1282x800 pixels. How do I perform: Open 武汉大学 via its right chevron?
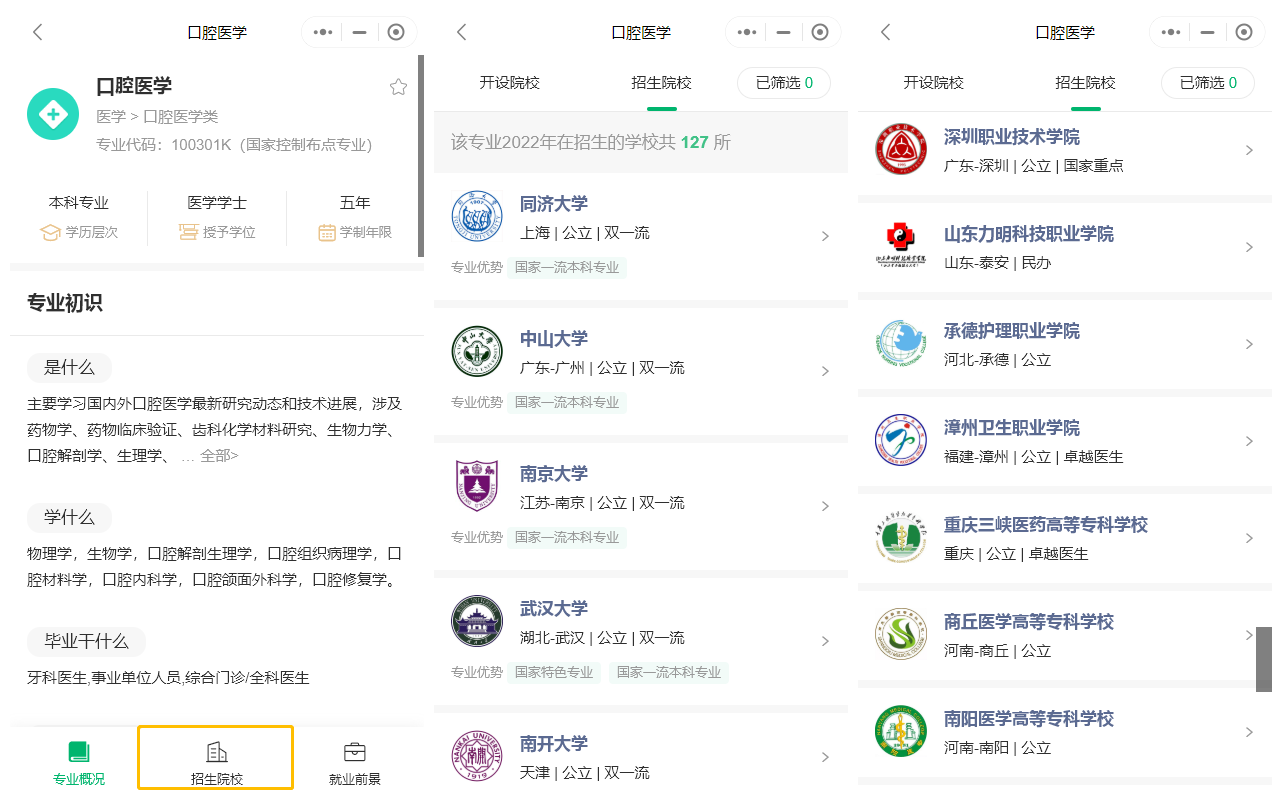pyautogui.click(x=825, y=641)
